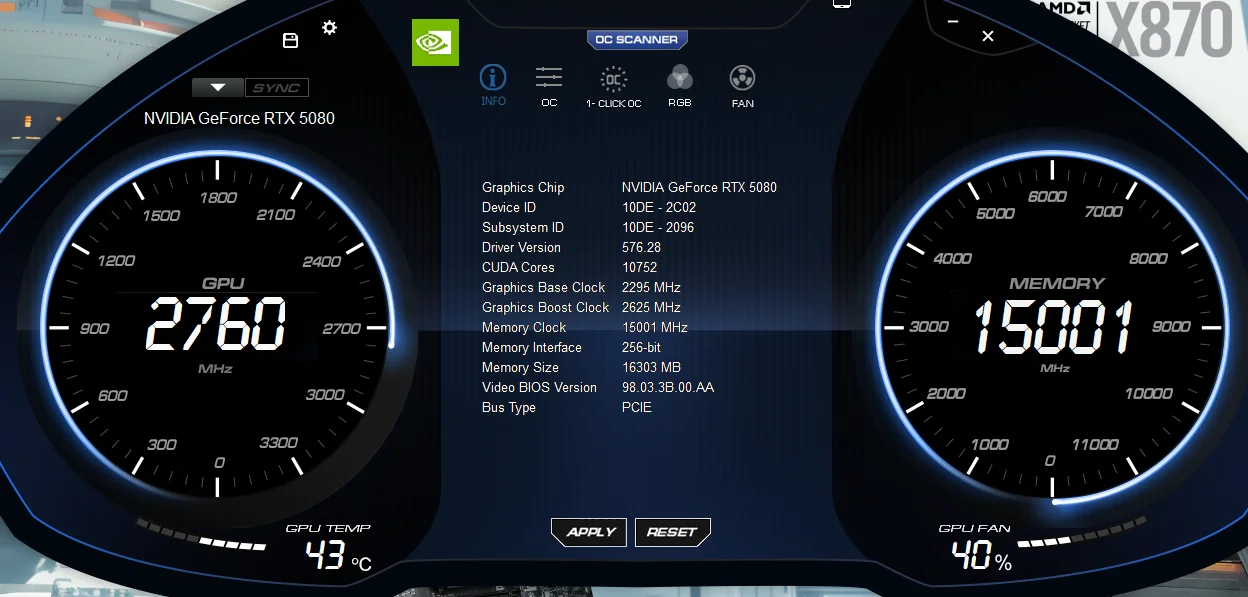
Task: Click the Bus Type PCIE value
Action: [637, 407]
